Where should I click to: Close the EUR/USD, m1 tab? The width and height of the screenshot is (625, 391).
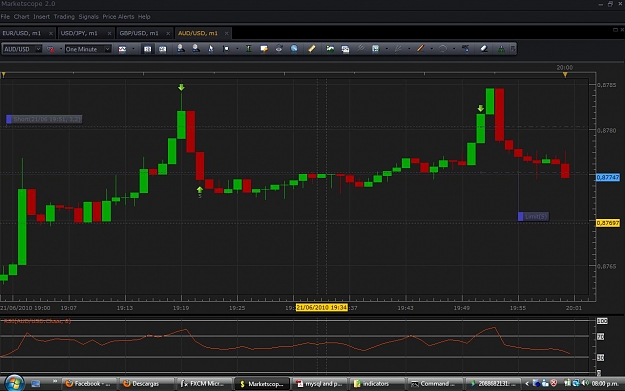[x=51, y=33]
